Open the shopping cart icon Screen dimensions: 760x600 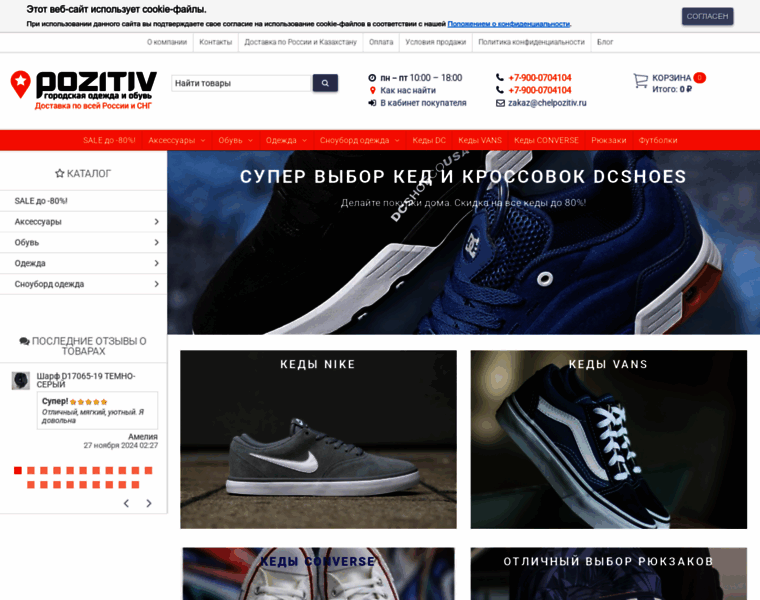pos(640,80)
